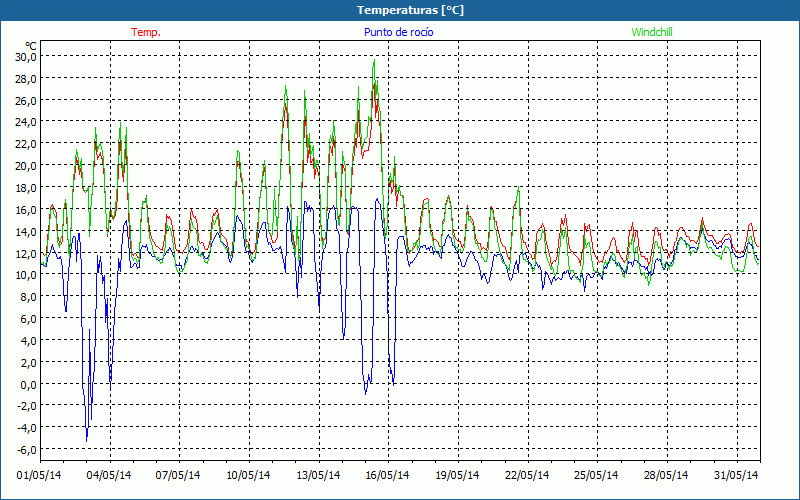Click the 10,0 y-axis value
Image resolution: width=800 pixels, height=500 pixels.
26,275
